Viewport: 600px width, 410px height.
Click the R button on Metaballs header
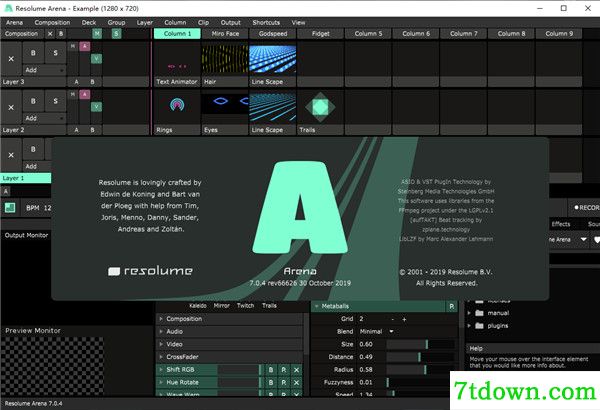click(452, 306)
